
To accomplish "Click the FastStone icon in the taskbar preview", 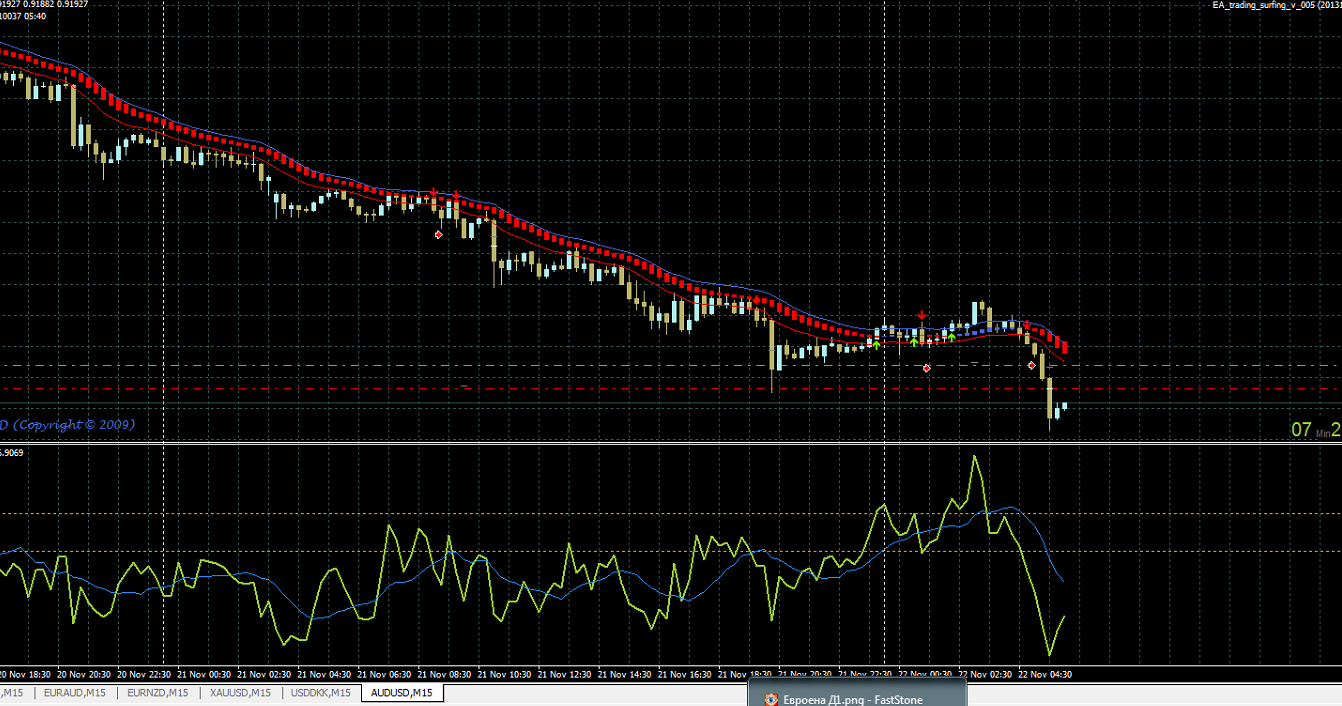I will [x=770, y=699].
